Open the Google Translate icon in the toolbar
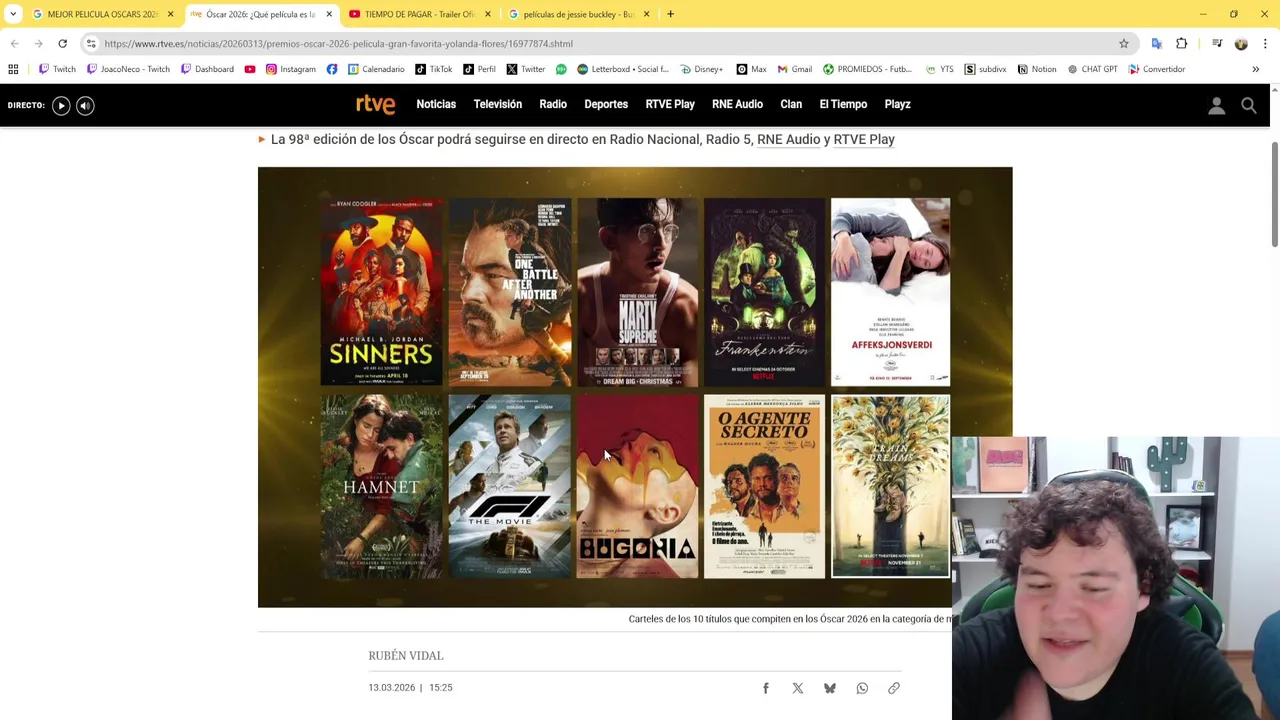 pyautogui.click(x=1157, y=44)
